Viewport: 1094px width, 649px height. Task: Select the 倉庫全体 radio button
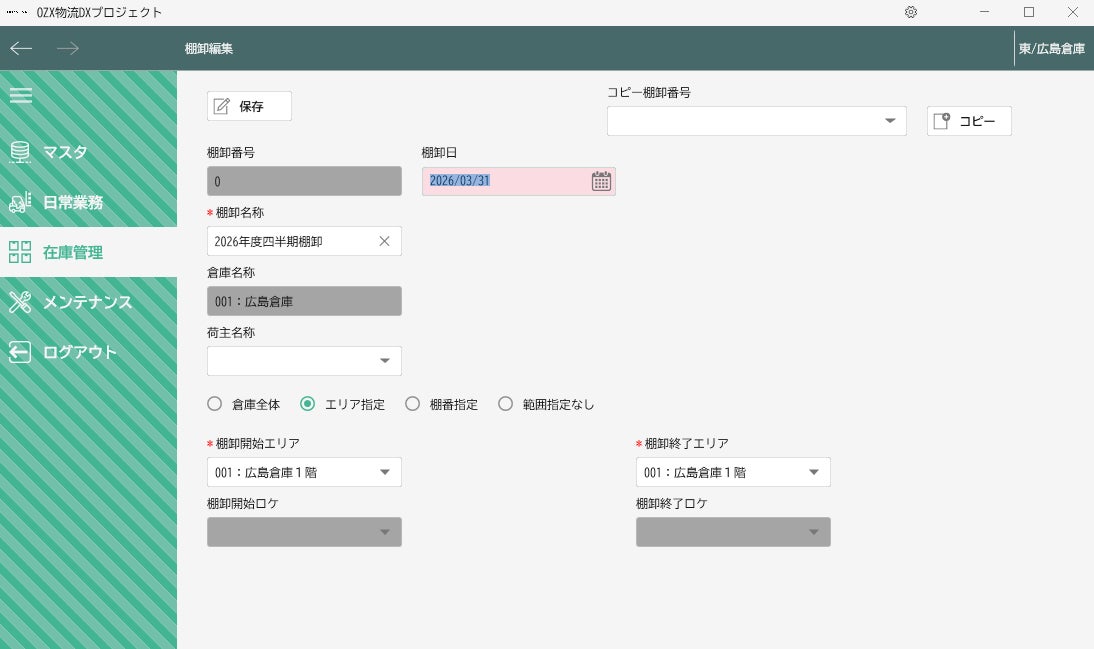(214, 404)
